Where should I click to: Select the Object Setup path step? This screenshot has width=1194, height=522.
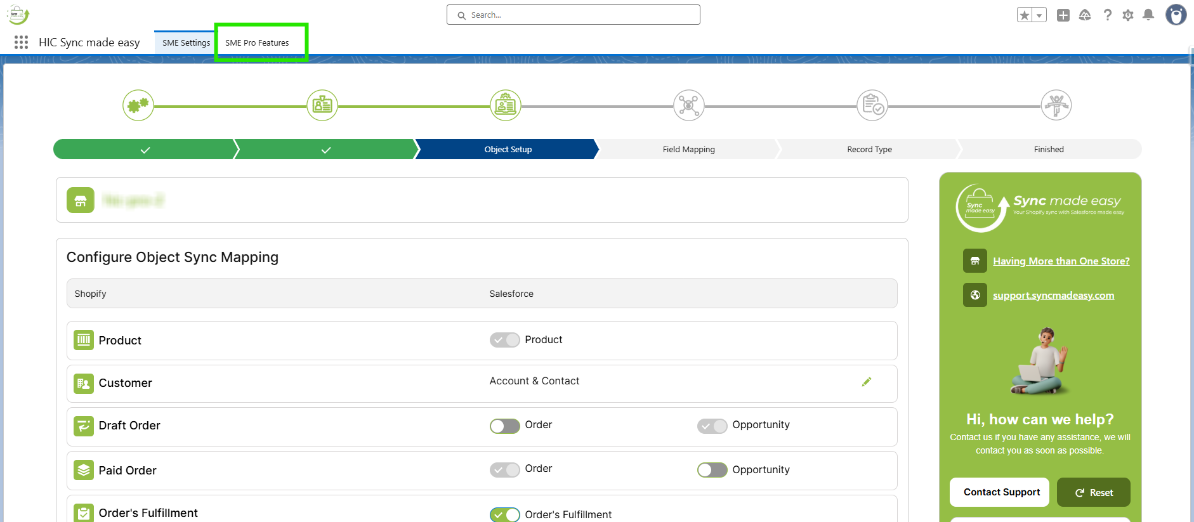tap(507, 149)
